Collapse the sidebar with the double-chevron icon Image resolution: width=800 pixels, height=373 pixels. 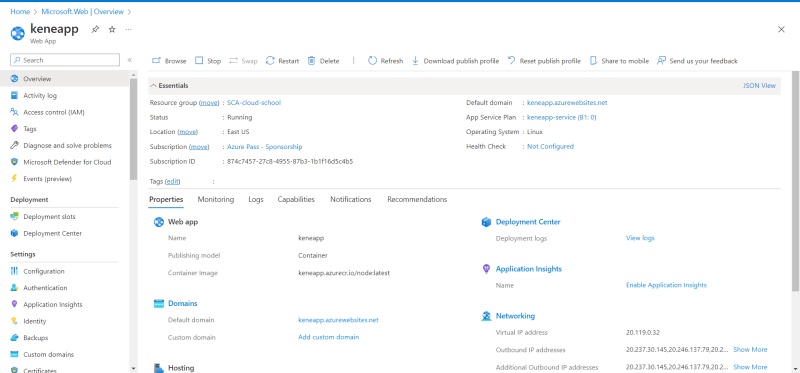pos(130,60)
